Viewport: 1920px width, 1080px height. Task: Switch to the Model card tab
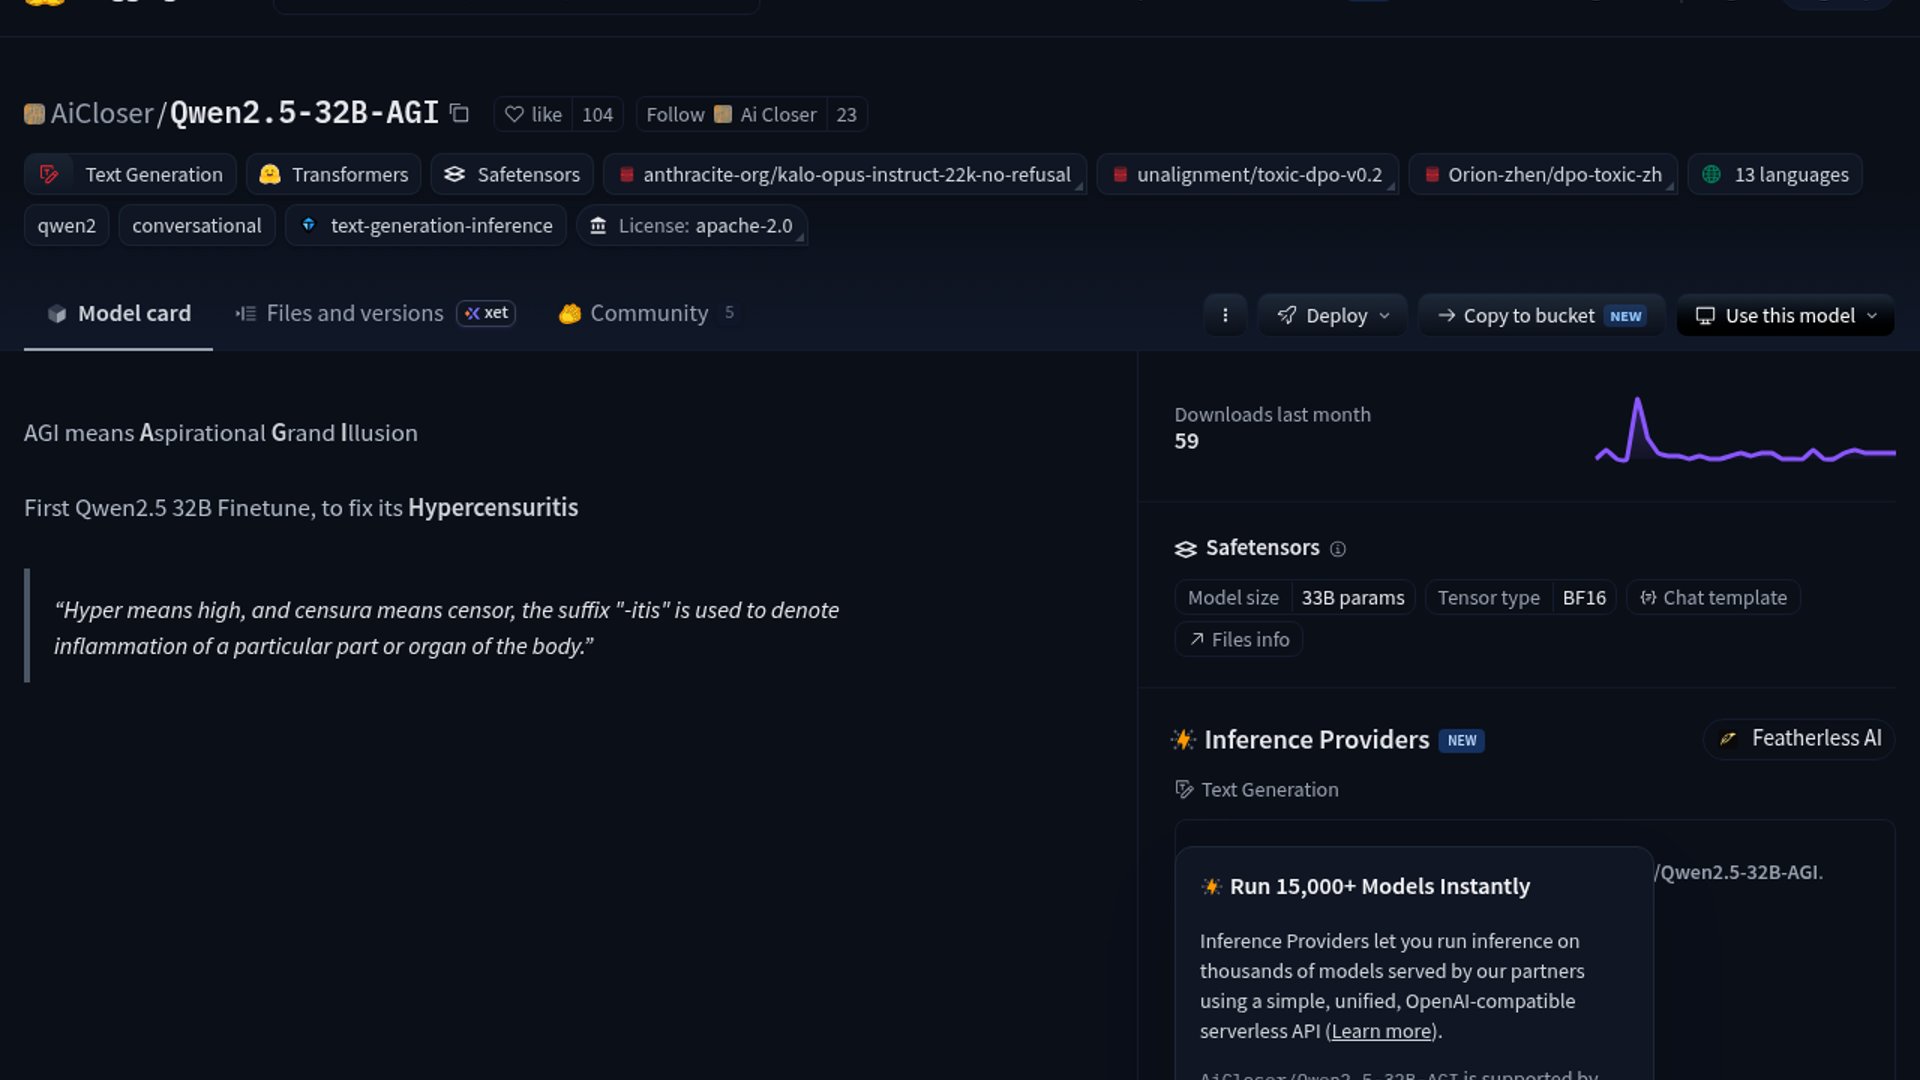click(118, 314)
